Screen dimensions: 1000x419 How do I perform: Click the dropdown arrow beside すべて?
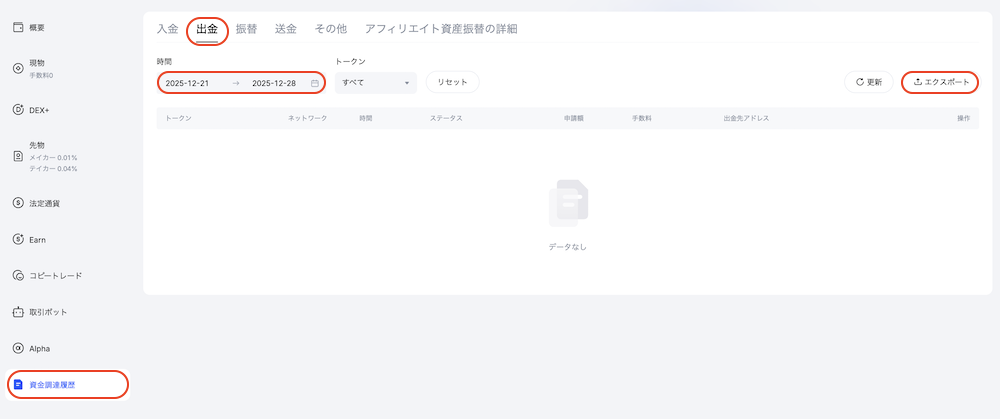[x=406, y=83]
